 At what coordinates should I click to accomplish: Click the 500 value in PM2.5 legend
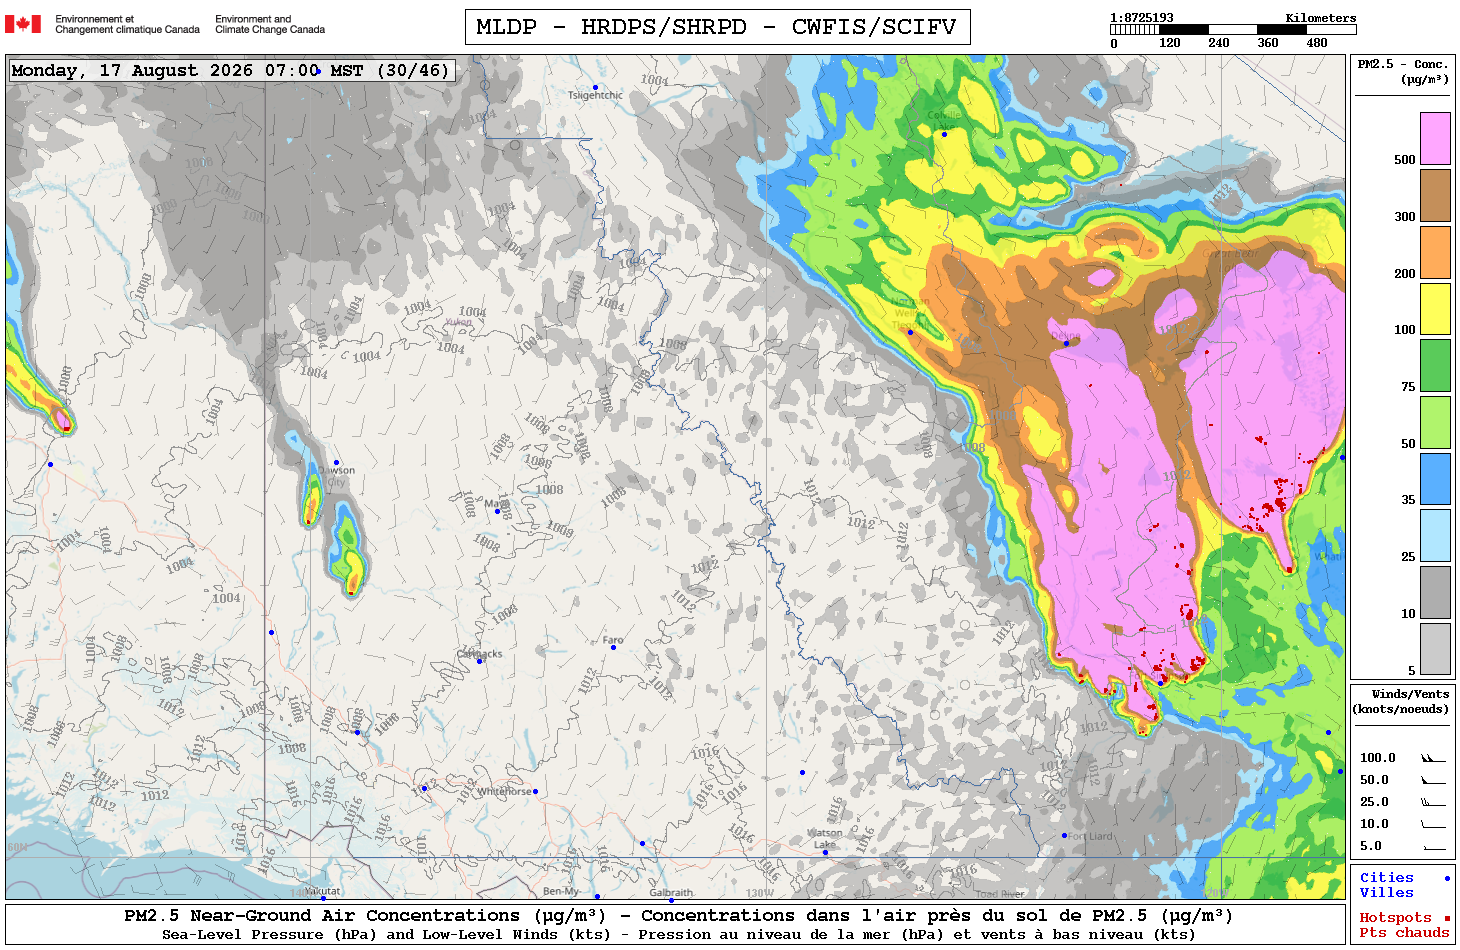(x=1404, y=160)
